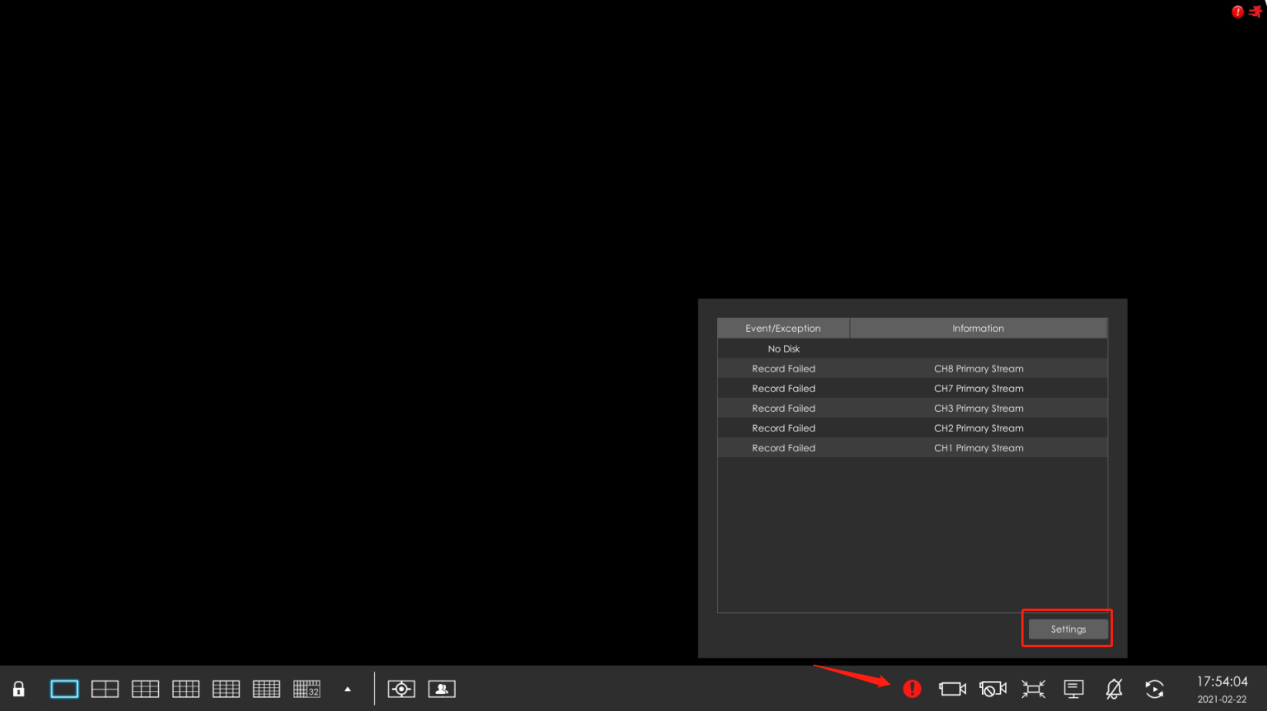Click the 2021-02-22 date display

tap(1222, 700)
